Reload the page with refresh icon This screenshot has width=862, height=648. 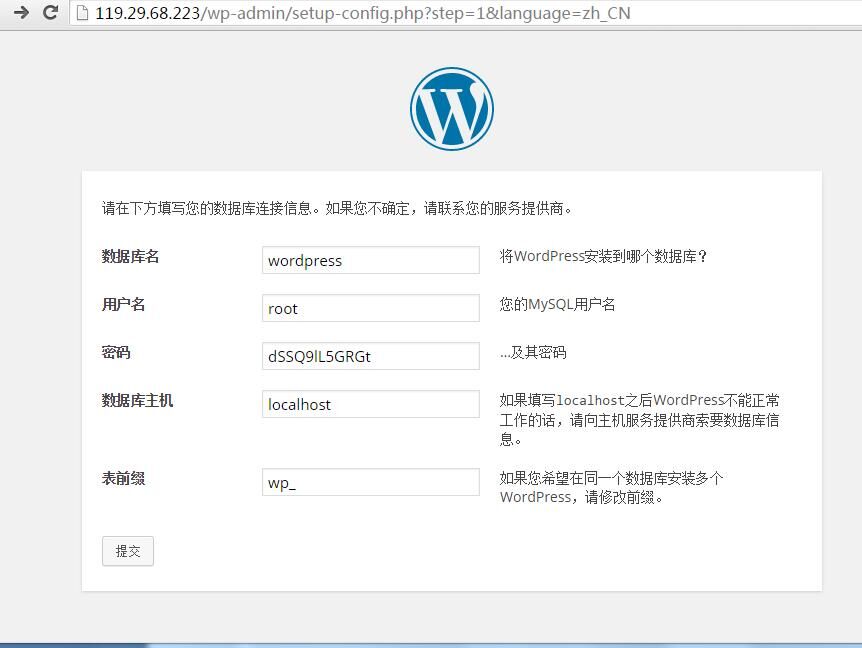51,12
